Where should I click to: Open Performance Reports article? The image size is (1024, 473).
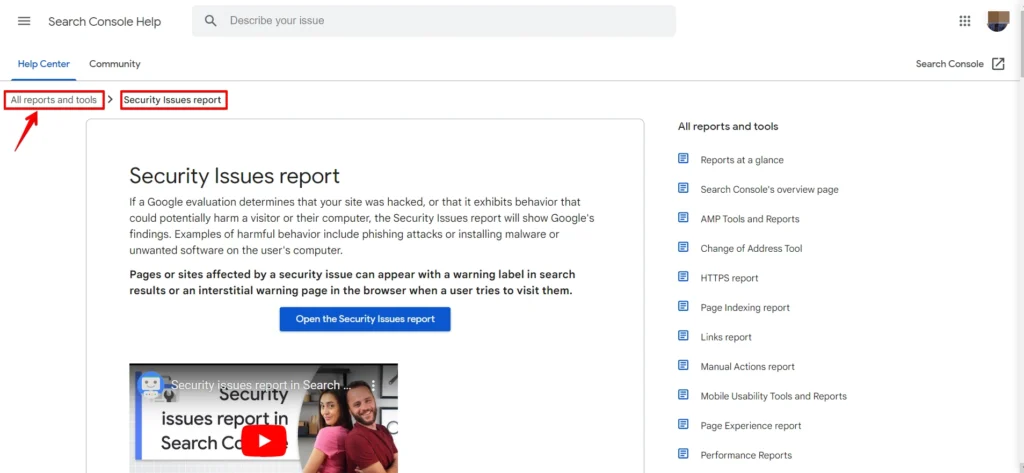pos(746,455)
